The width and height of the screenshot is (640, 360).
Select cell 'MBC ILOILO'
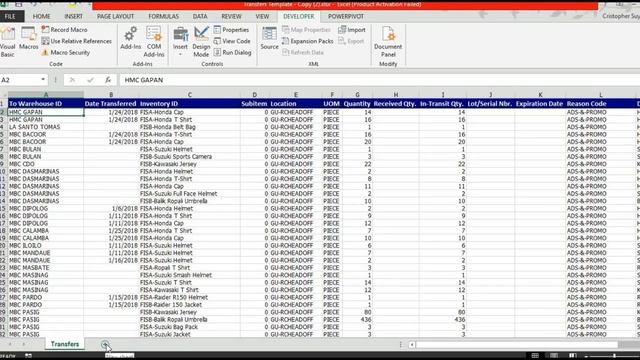pos(46,245)
